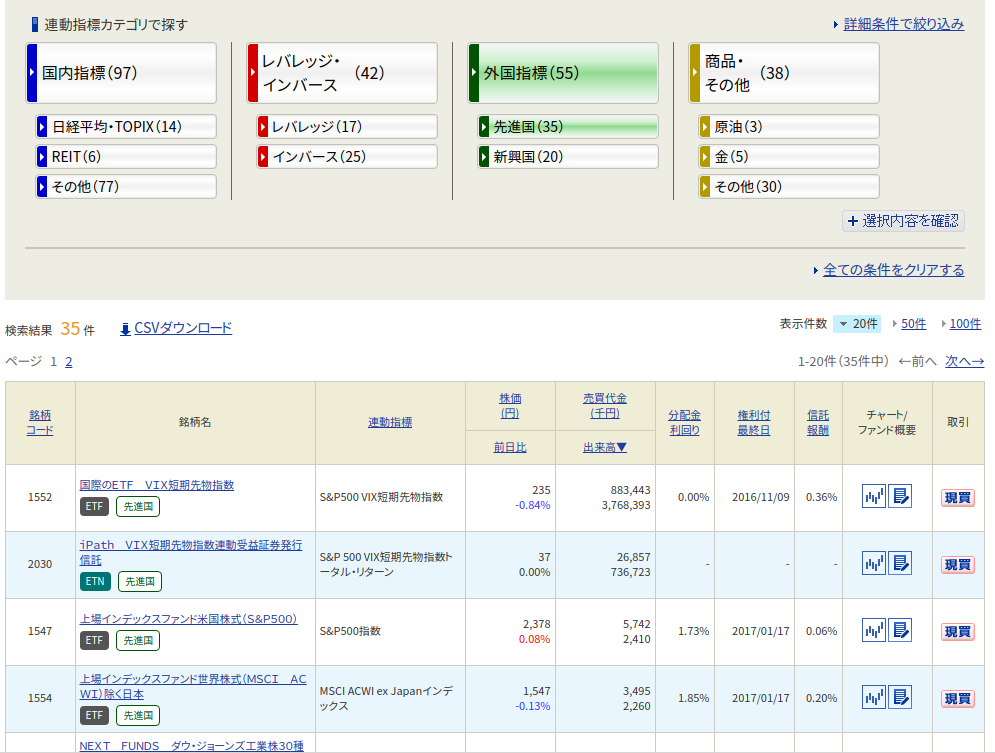The image size is (995, 753).
Task: Select the 金(5) commodity filter
Action: [789, 157]
